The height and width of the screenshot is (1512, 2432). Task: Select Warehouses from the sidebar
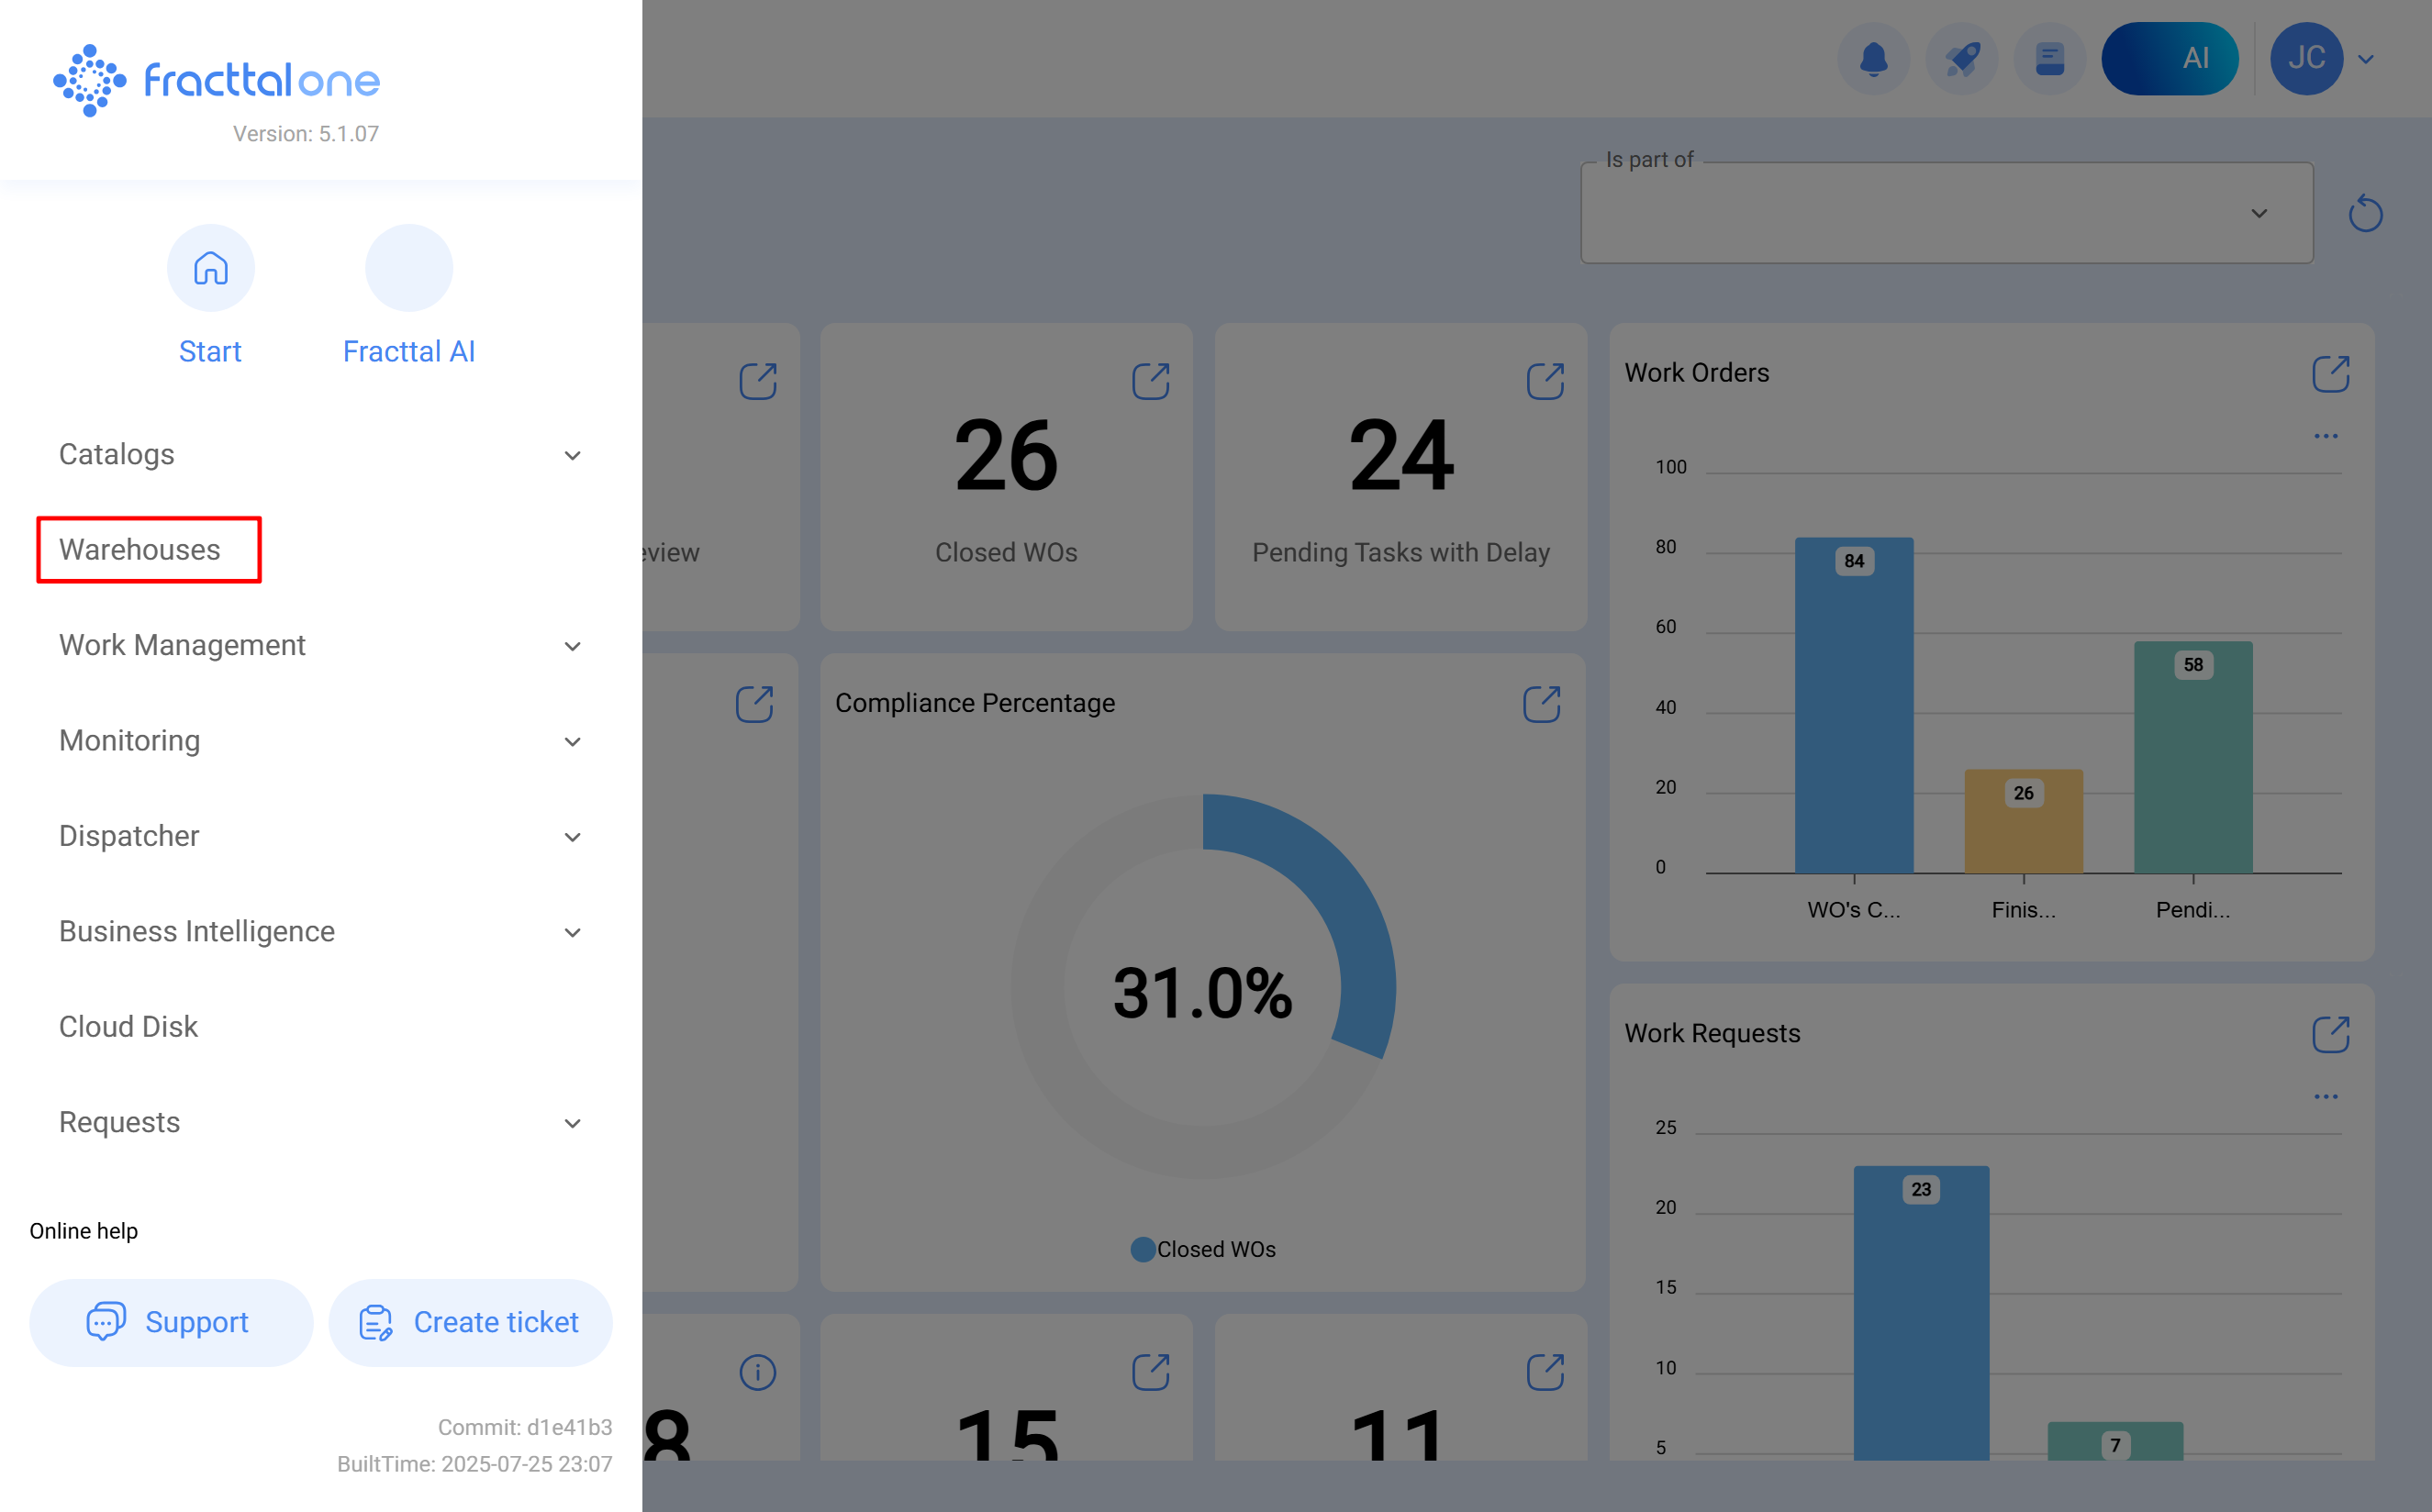140,549
